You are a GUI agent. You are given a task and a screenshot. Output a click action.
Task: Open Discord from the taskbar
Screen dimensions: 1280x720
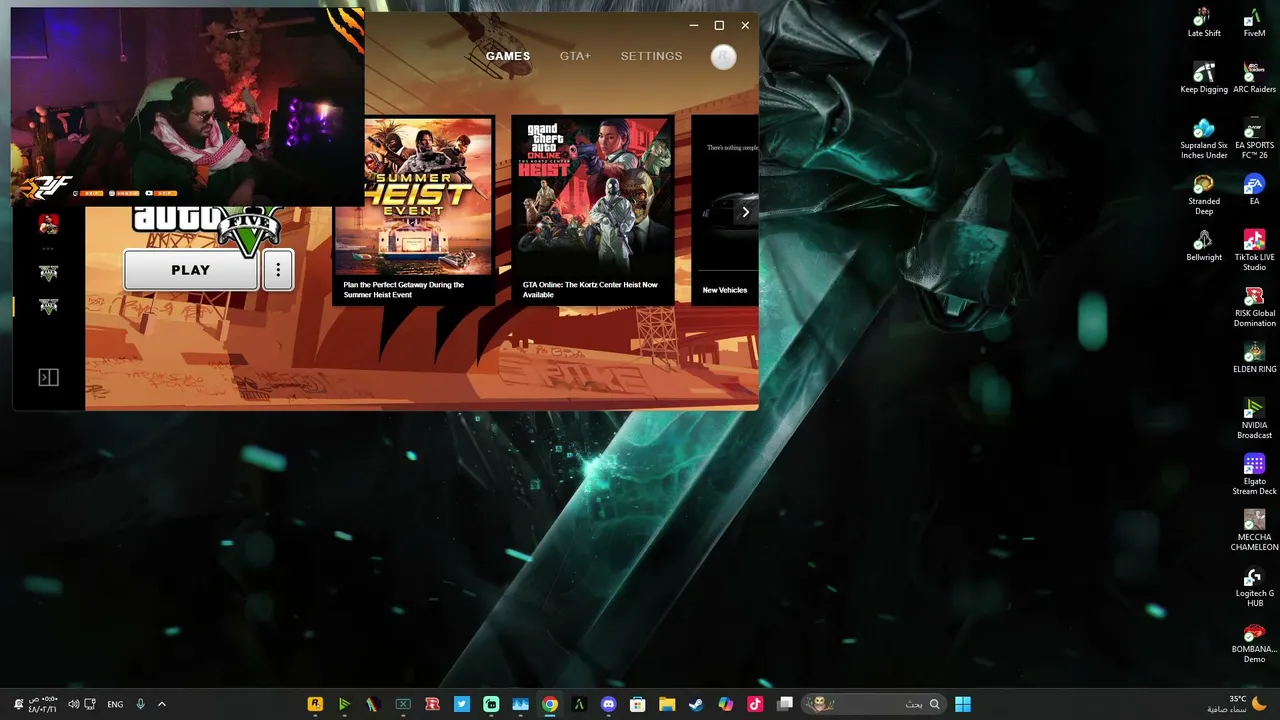(x=608, y=704)
